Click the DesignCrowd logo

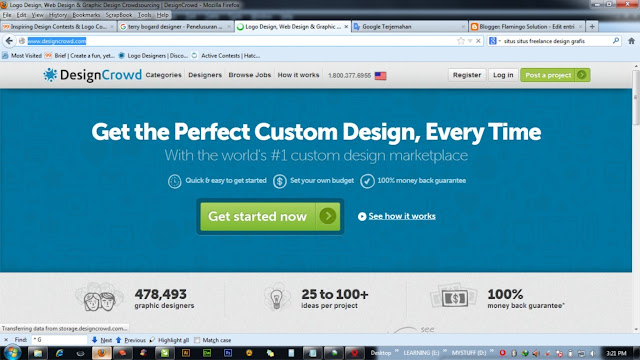[x=93, y=75]
